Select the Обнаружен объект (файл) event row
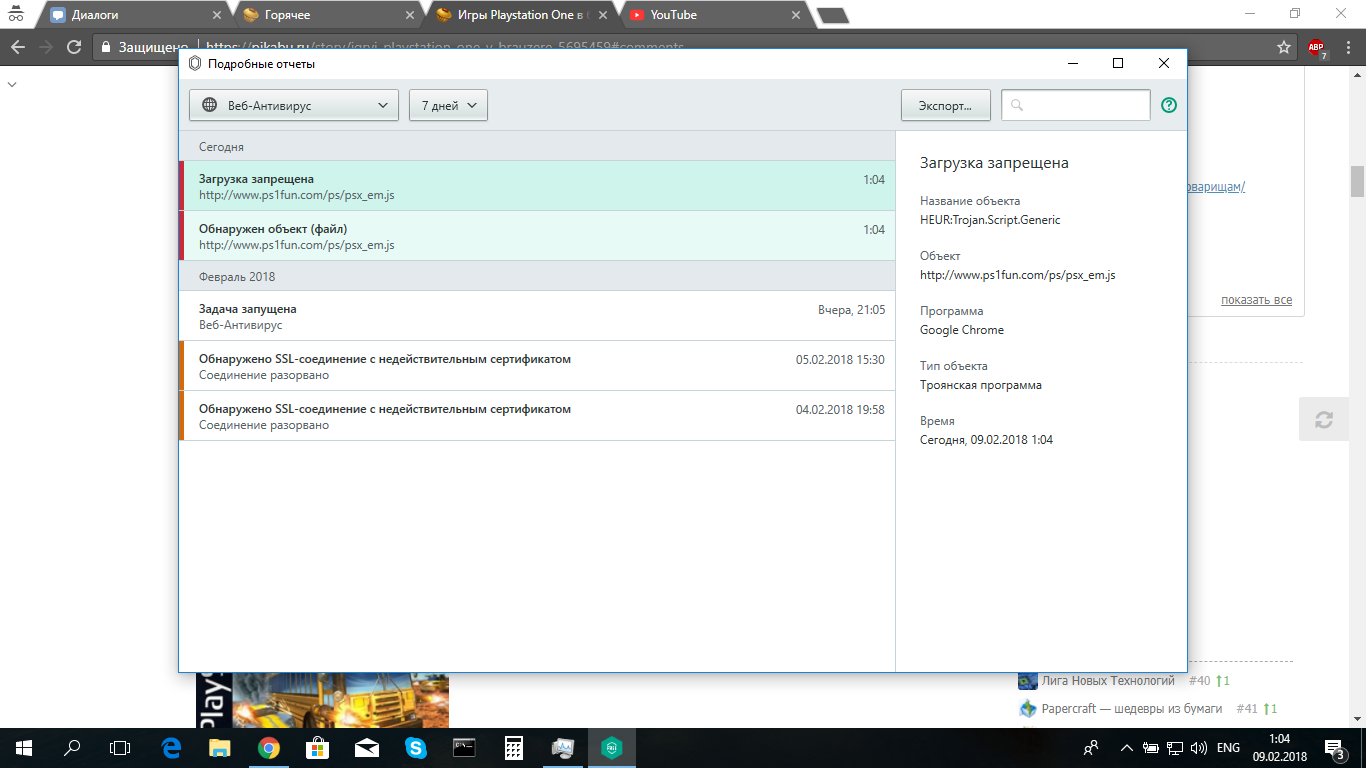1366x768 pixels. tap(537, 236)
